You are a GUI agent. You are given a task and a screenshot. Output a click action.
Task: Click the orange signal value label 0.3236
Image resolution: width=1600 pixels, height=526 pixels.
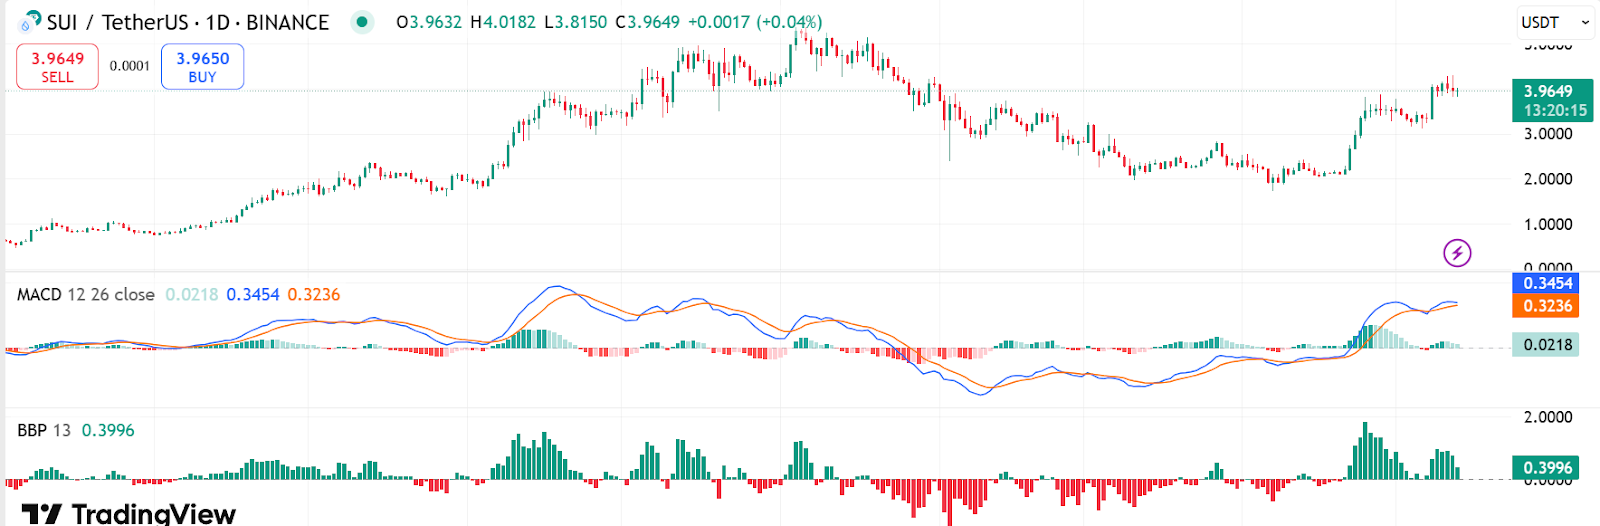click(x=1548, y=306)
